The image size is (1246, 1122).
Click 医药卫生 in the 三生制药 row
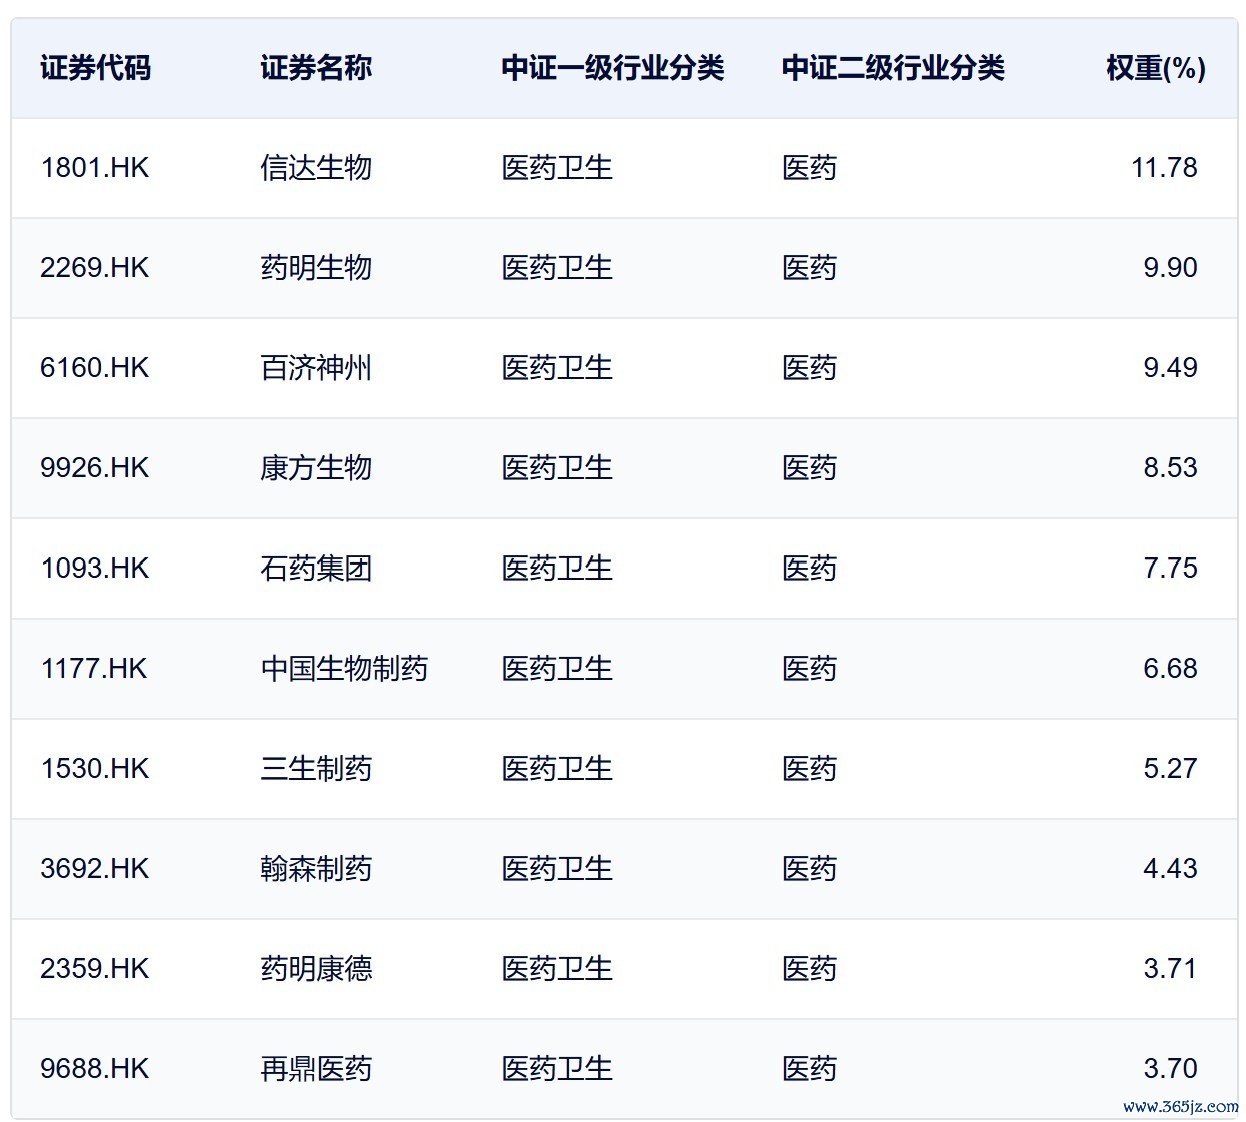(557, 768)
